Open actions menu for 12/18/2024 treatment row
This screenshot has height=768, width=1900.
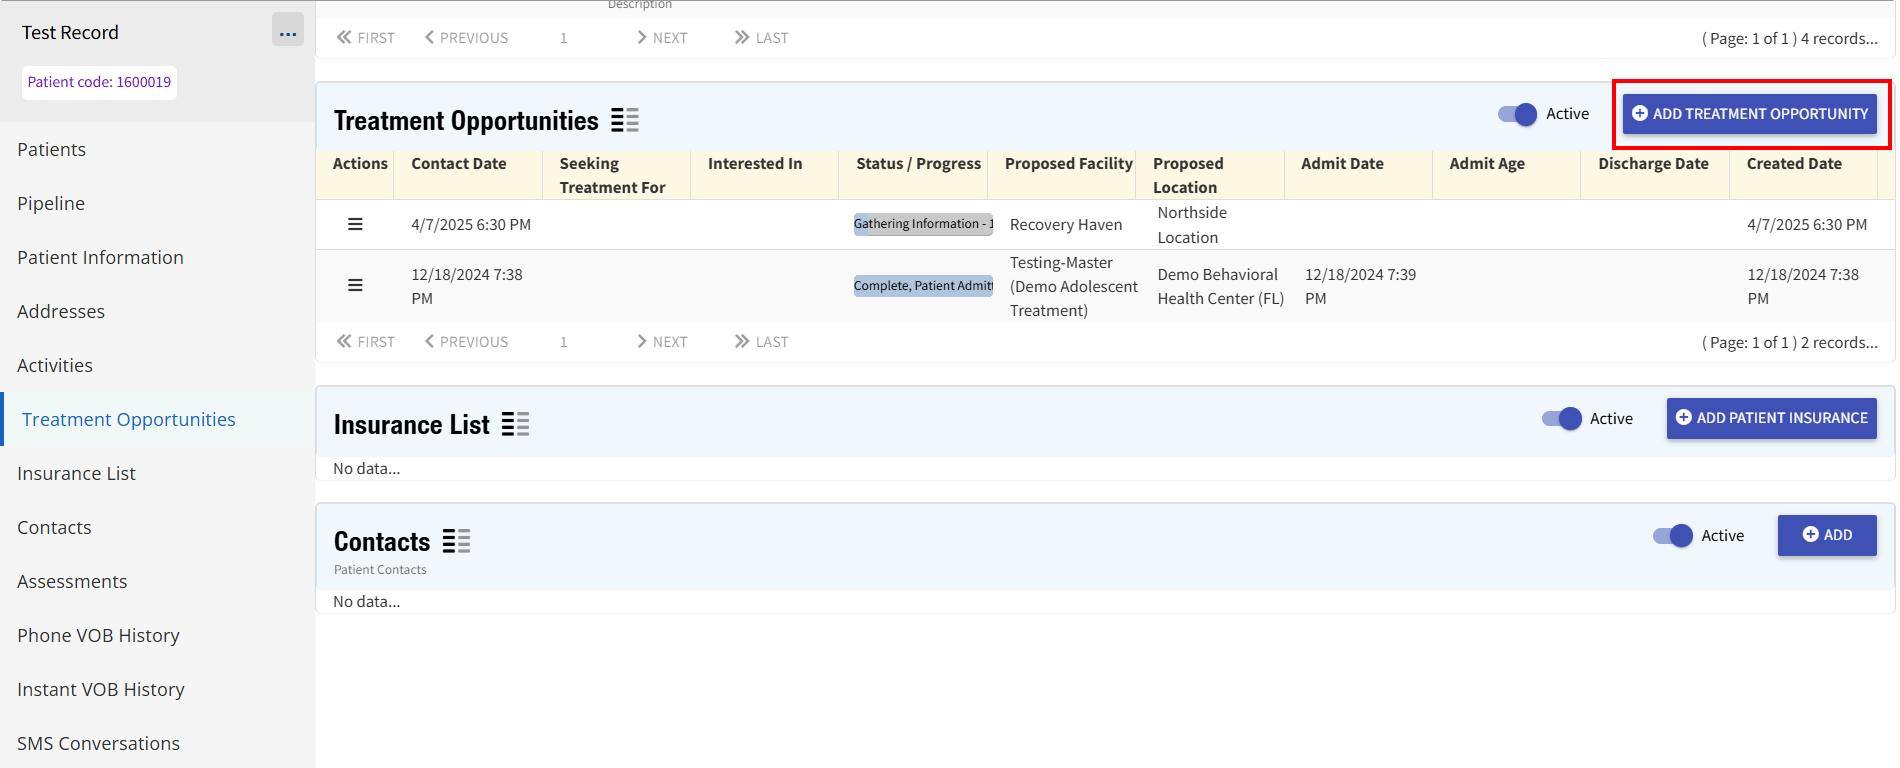[x=355, y=286]
